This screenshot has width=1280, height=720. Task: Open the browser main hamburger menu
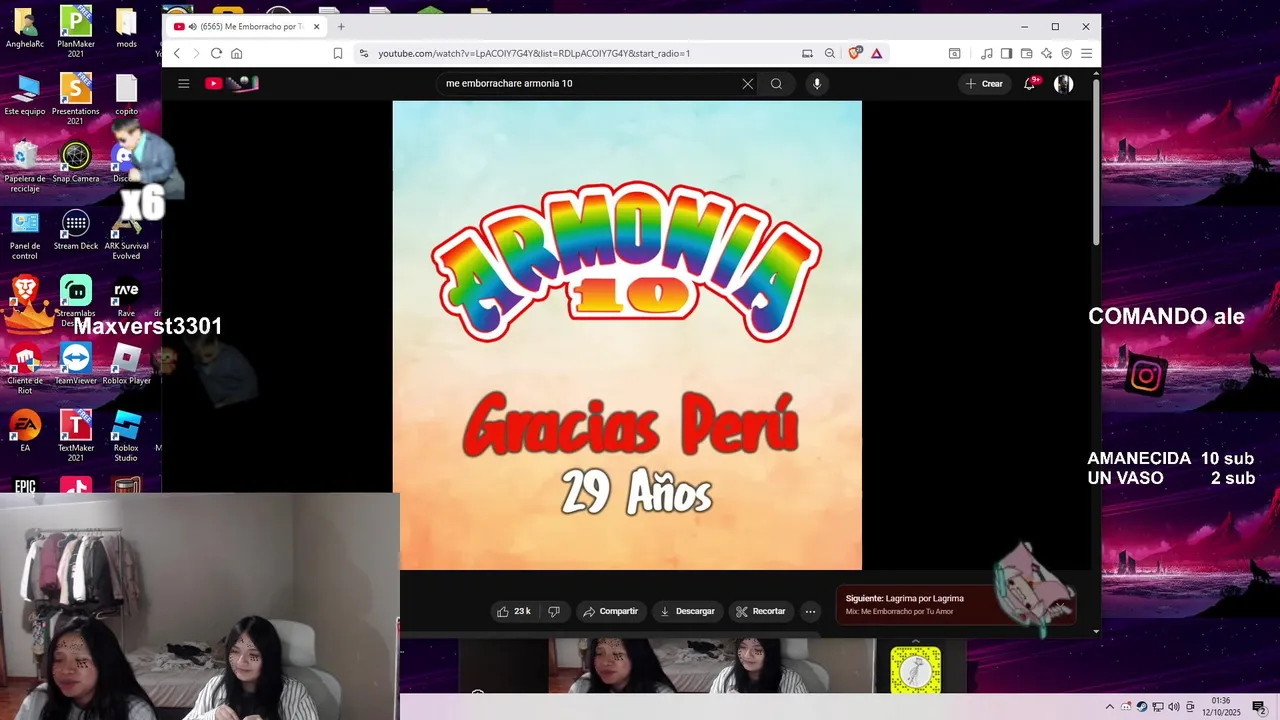[x=1087, y=53]
